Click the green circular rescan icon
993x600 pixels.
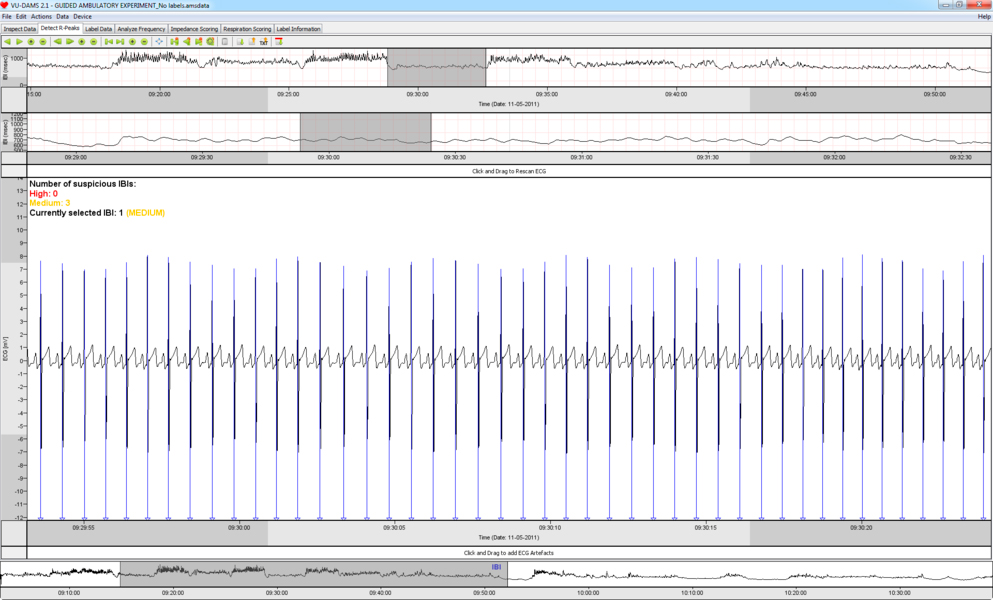pyautogui.click(x=210, y=42)
